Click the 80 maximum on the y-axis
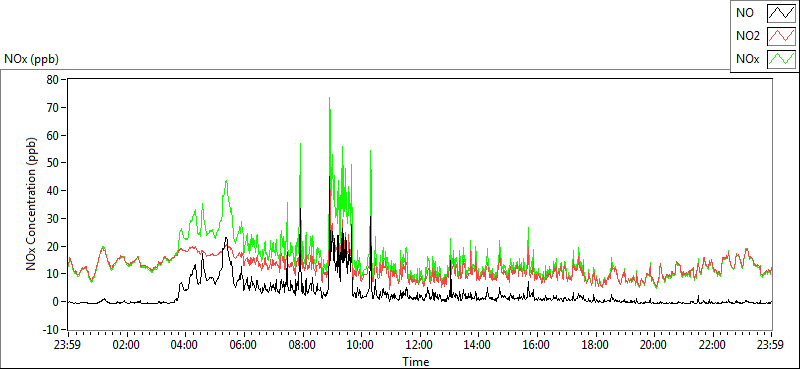This screenshot has height=369, width=800. point(53,79)
